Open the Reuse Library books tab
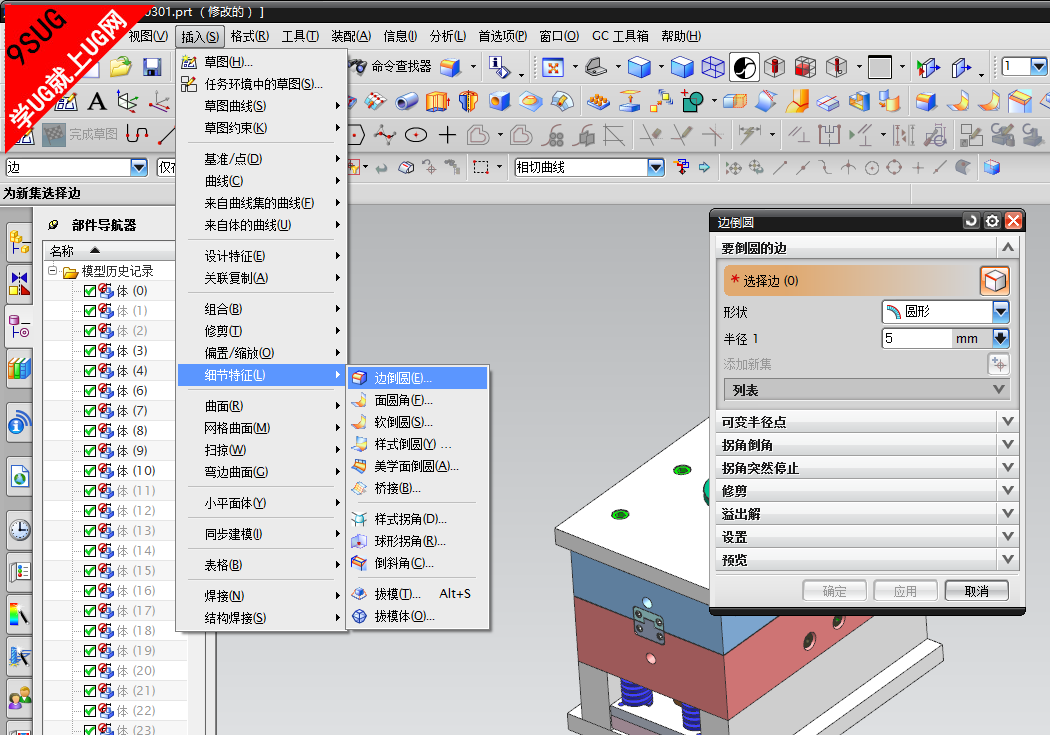 point(19,368)
